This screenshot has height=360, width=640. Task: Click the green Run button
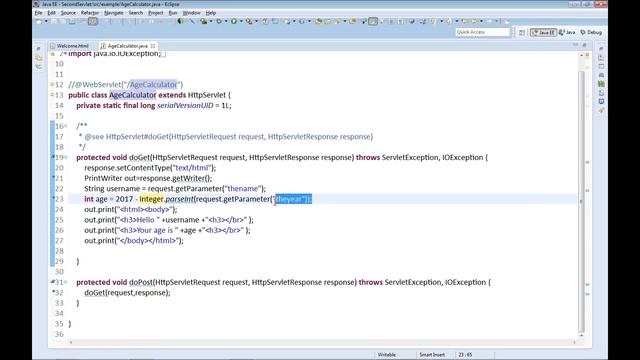point(234,21)
